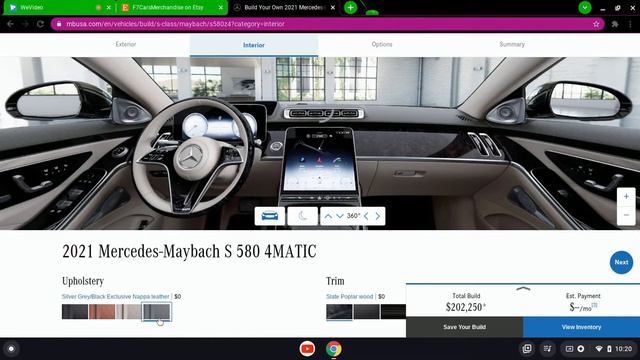Switch to exterior car view
640x360 pixels.
coord(269,216)
